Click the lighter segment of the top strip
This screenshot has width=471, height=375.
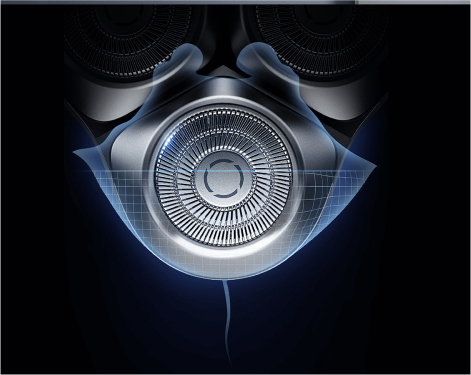tap(413, 2)
